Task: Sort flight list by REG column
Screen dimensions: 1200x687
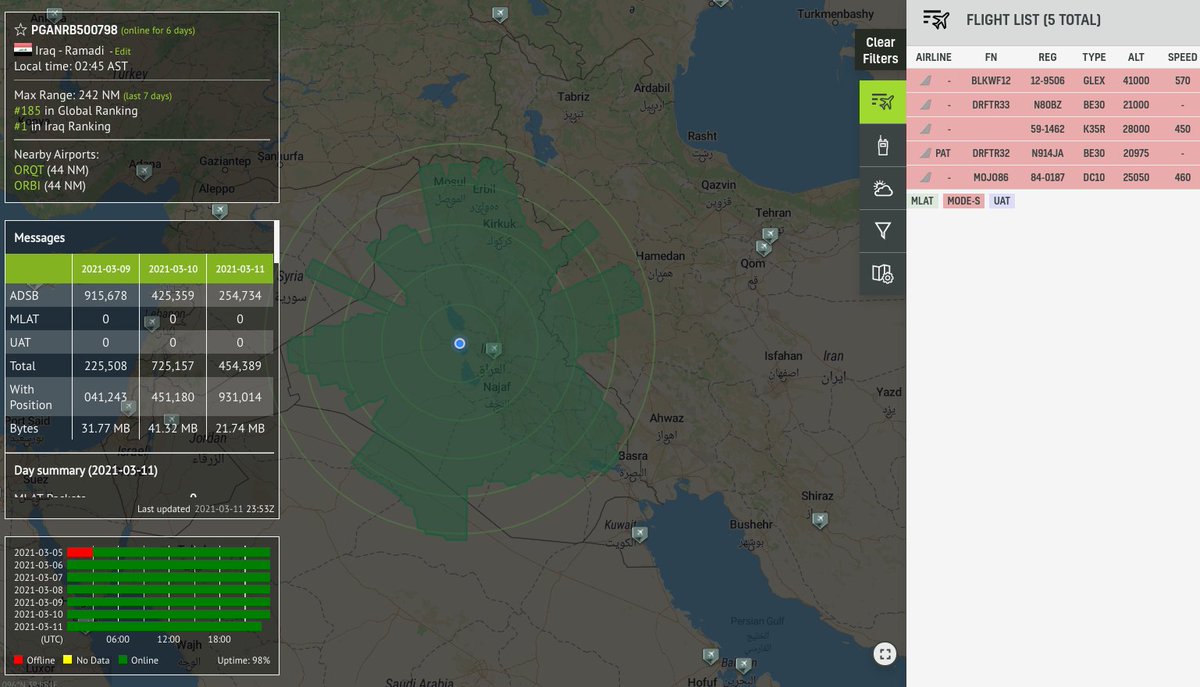Action: click(1047, 57)
